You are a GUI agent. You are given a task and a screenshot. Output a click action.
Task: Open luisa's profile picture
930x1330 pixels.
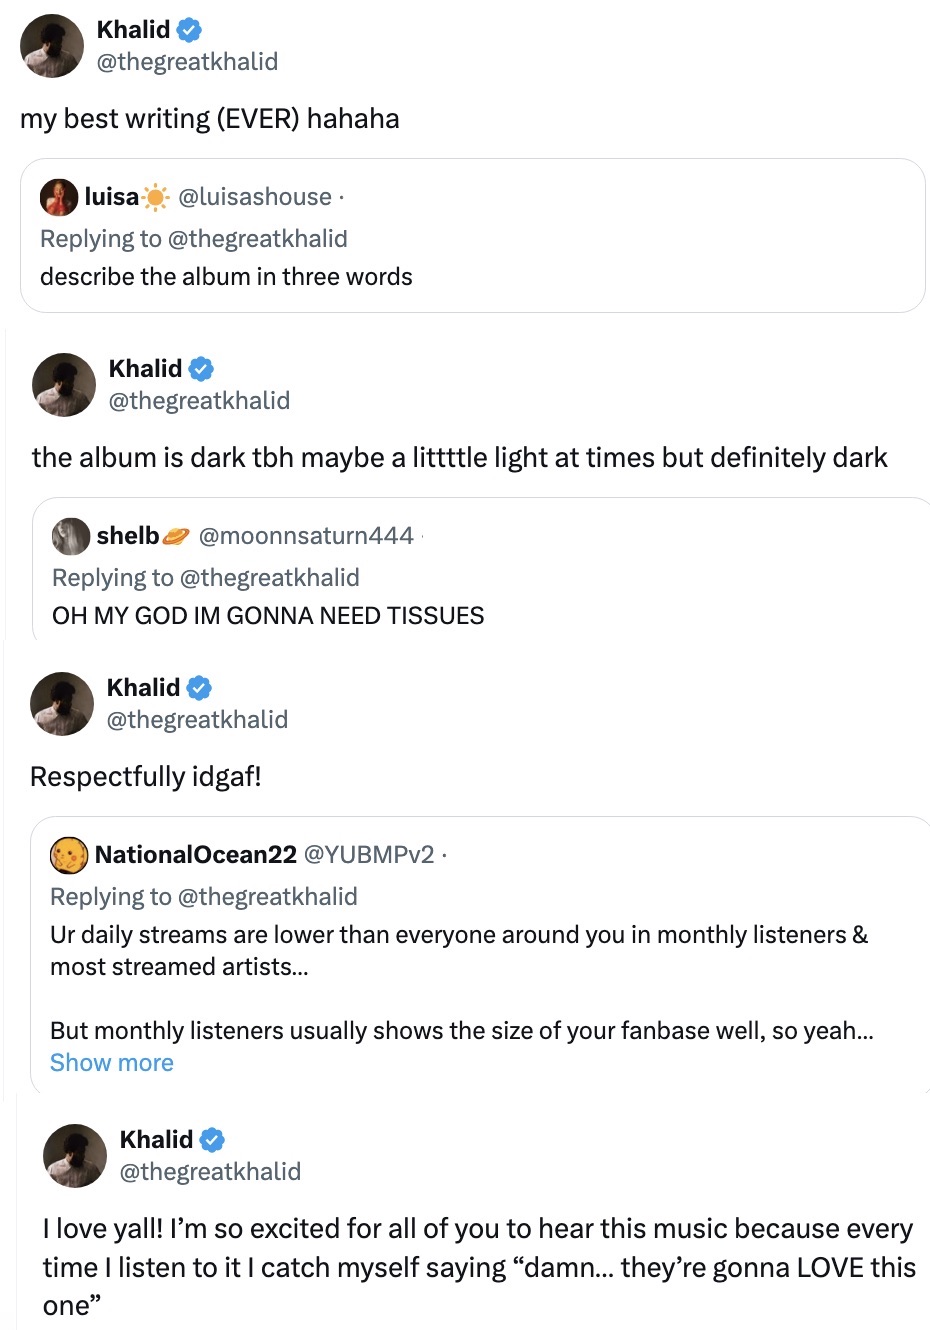(x=59, y=197)
